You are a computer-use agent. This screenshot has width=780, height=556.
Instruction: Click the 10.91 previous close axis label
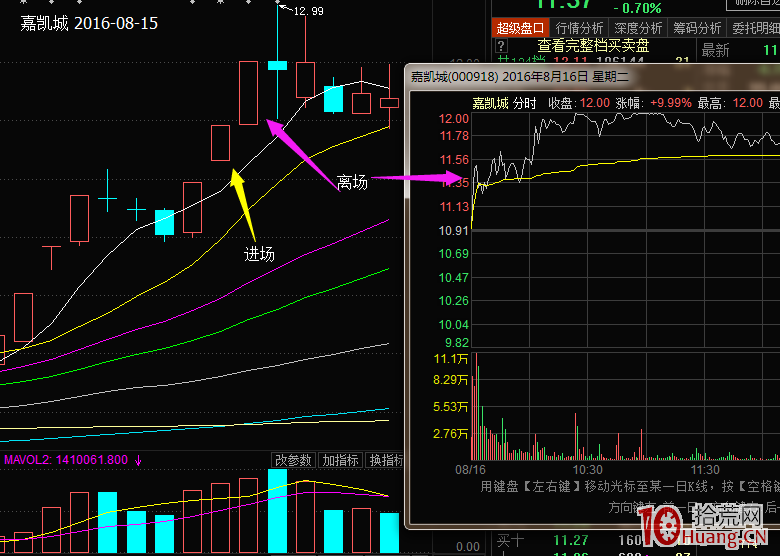pyautogui.click(x=454, y=230)
